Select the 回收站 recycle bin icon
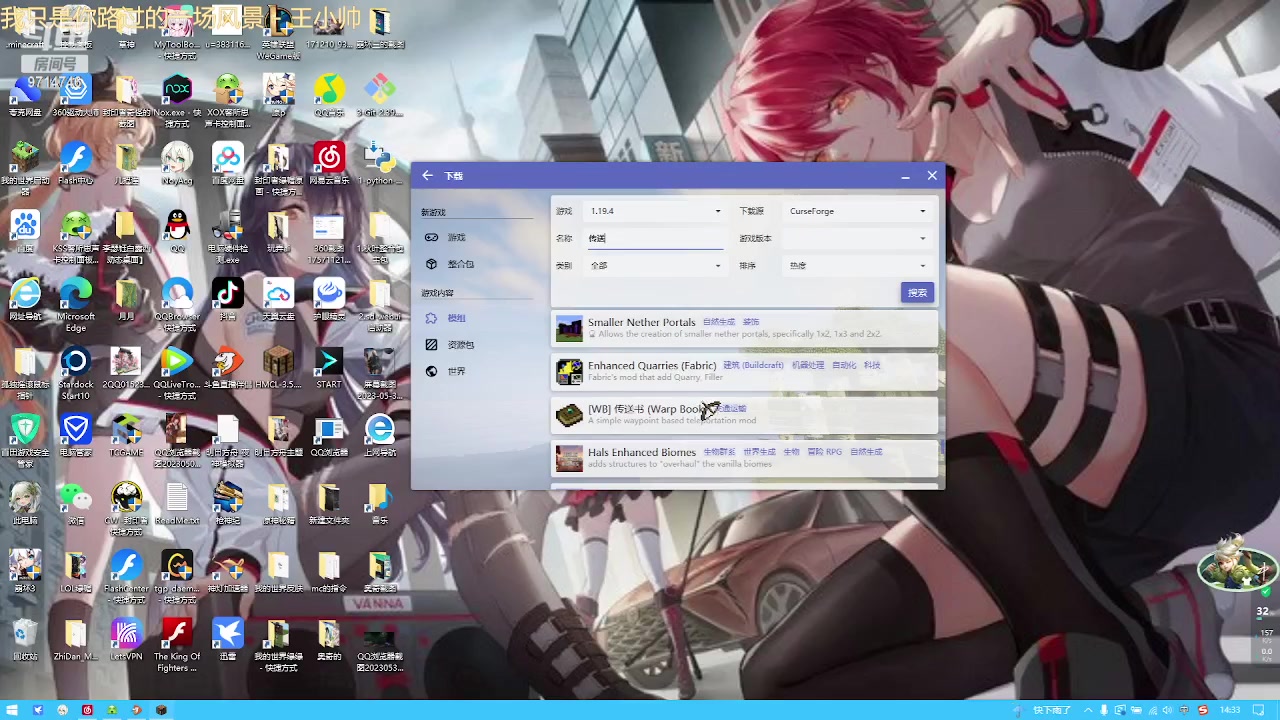This screenshot has width=1280, height=720. pyautogui.click(x=25, y=641)
